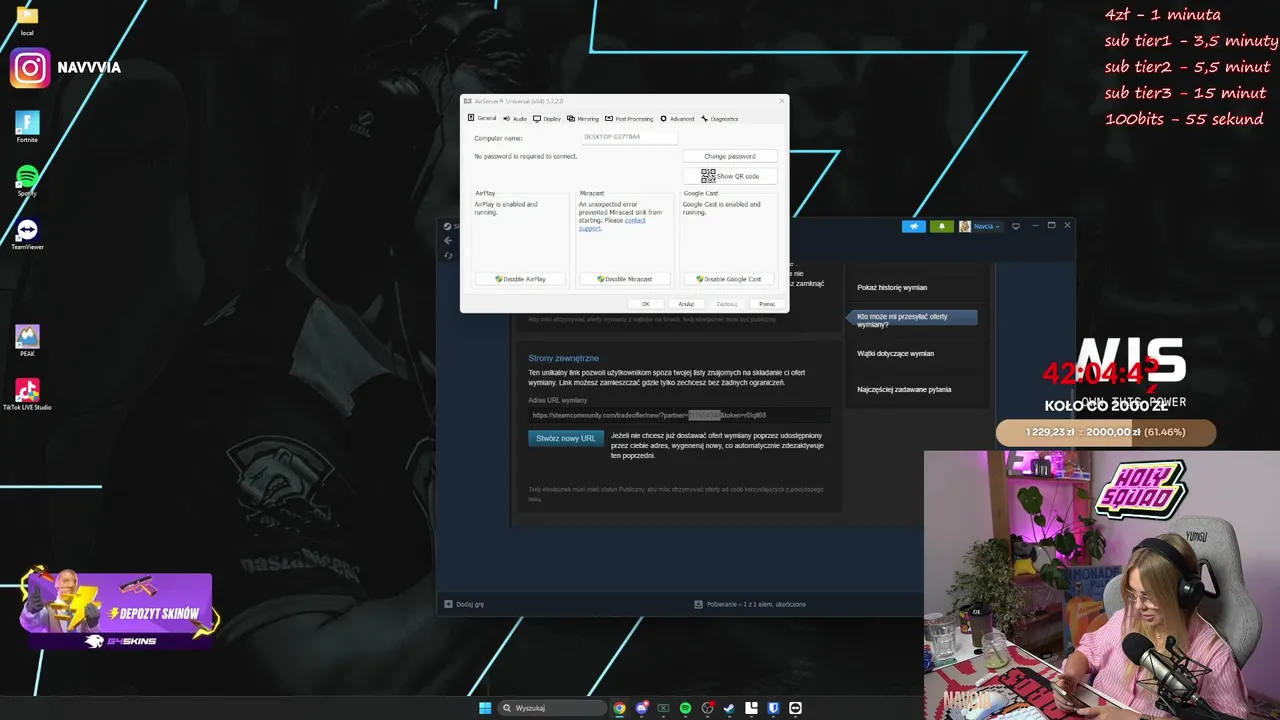
Task: Open Google Chrome from the taskbar
Action: (620, 708)
